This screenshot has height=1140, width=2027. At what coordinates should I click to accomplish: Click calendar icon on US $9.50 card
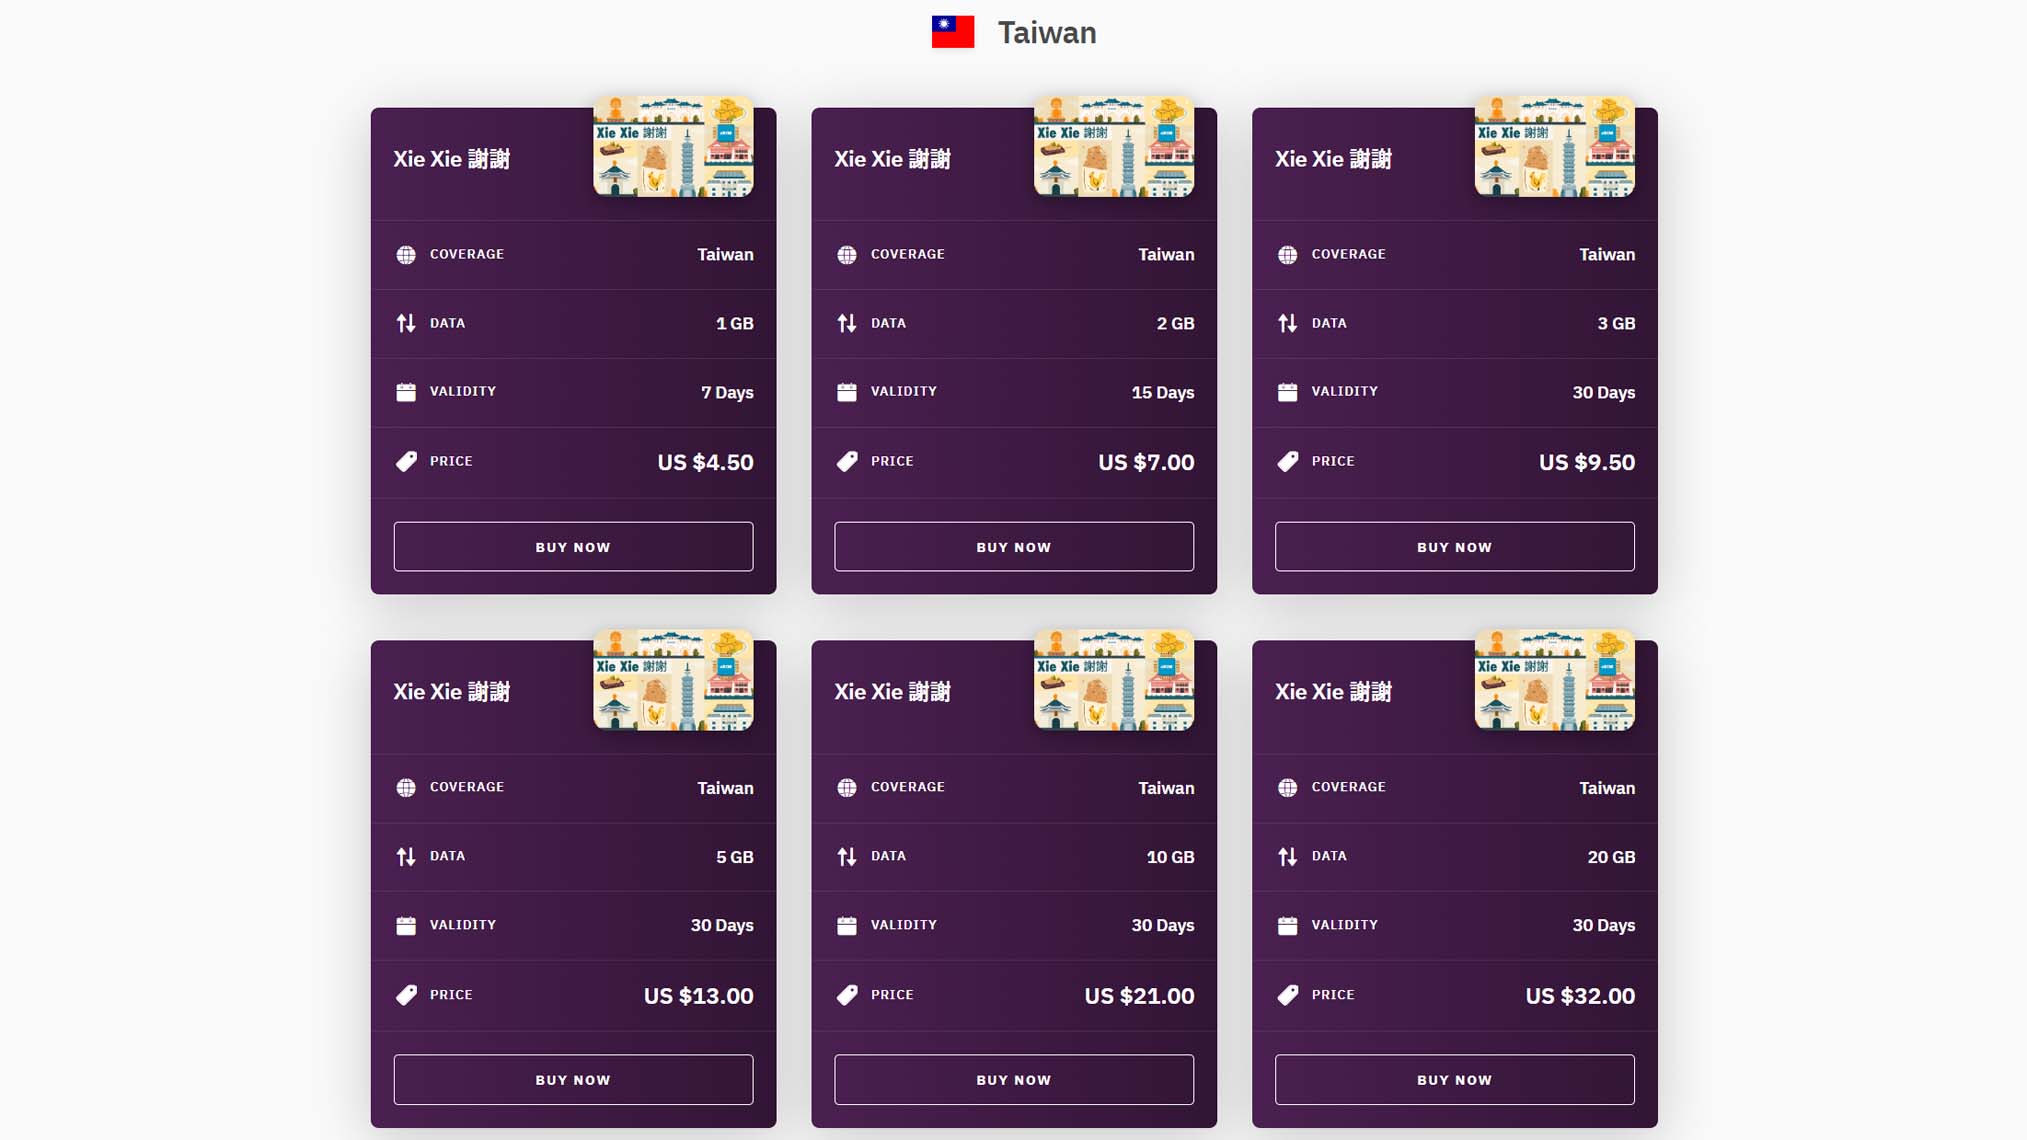coord(1288,392)
